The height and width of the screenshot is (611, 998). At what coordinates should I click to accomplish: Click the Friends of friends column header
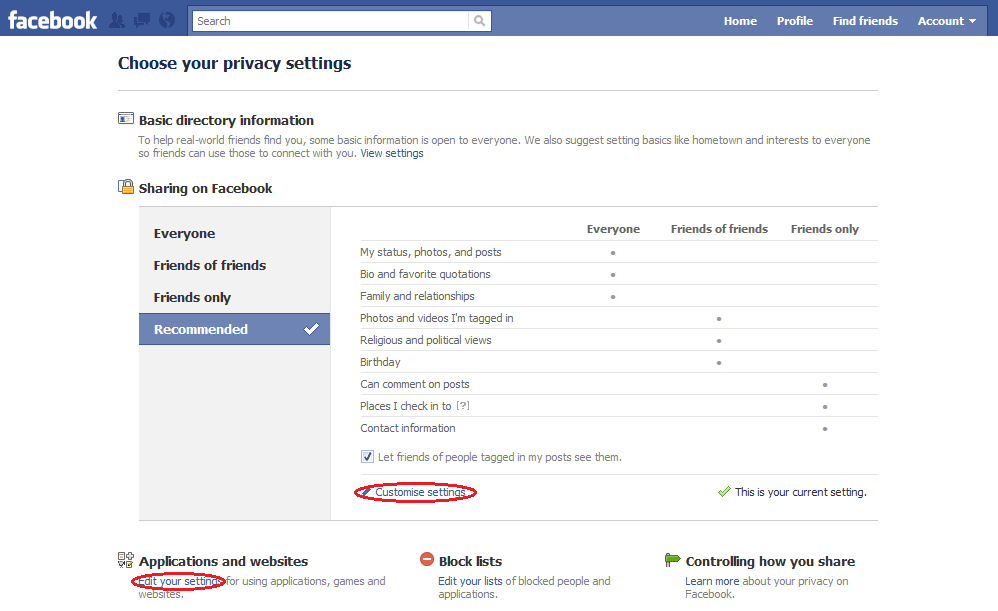click(x=719, y=229)
